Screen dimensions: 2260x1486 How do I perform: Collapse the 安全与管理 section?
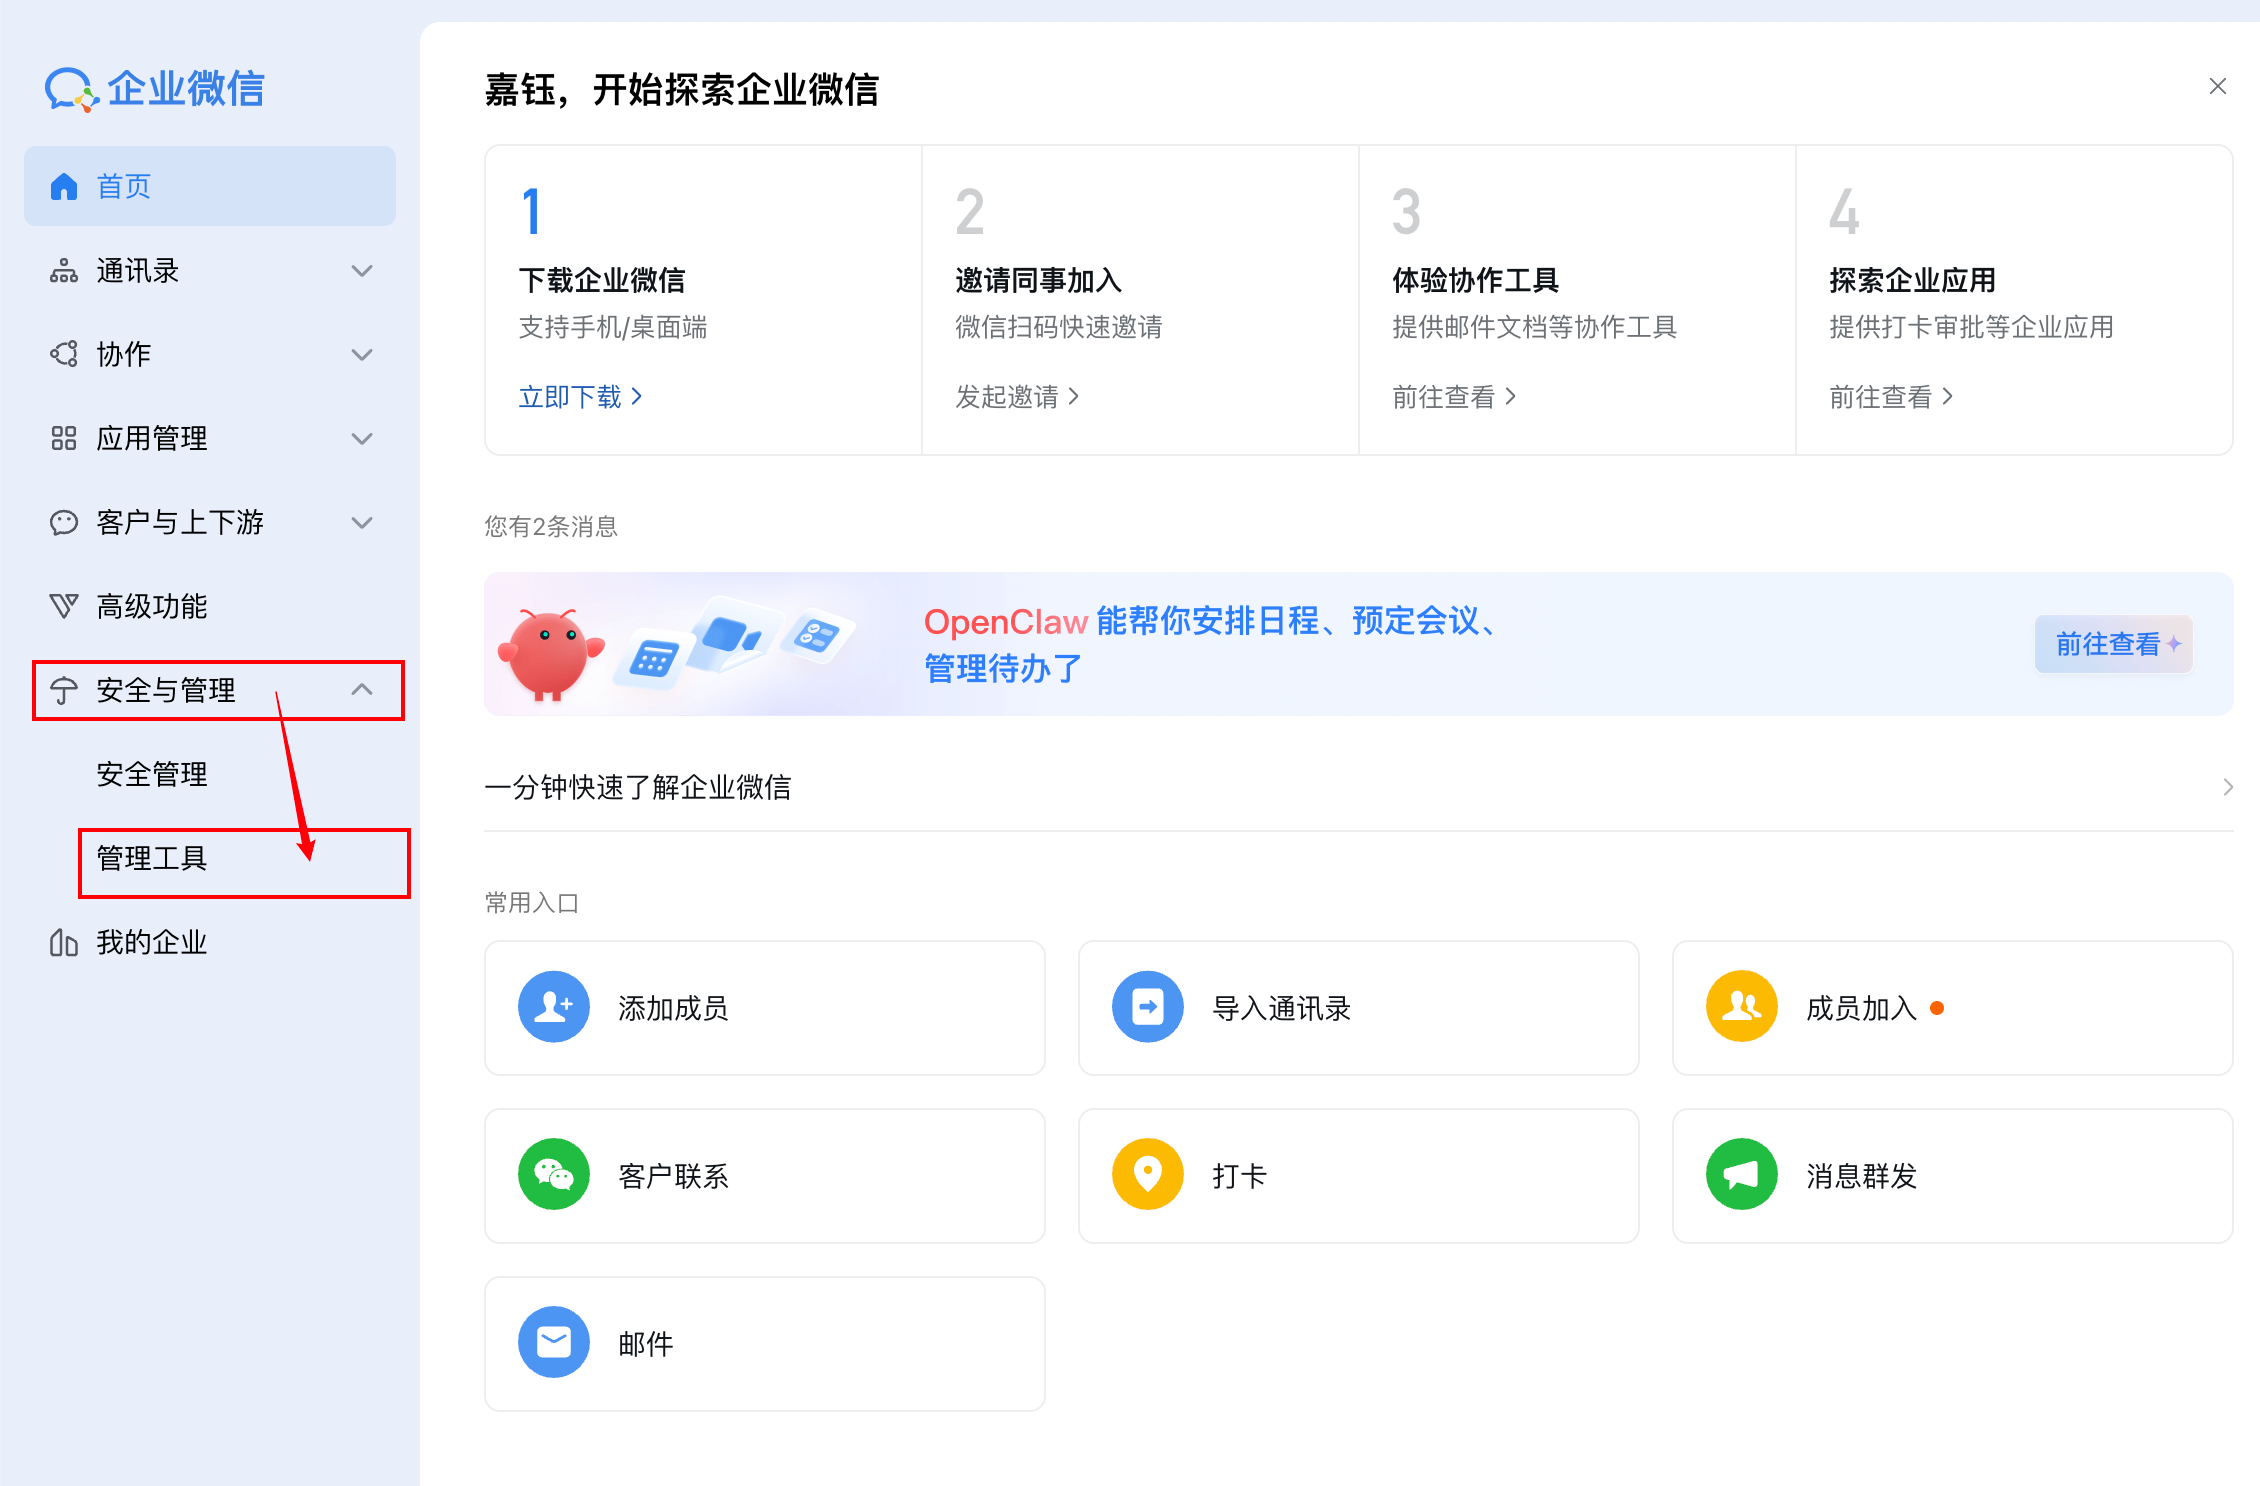(x=361, y=690)
